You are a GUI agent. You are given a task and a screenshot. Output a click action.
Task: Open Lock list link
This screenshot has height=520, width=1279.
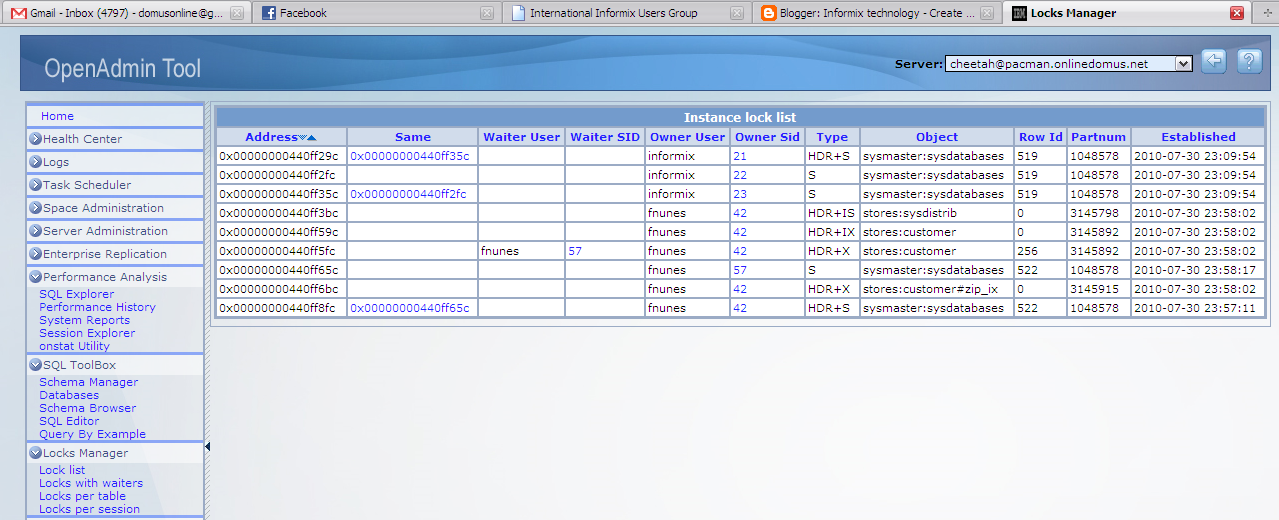(x=62, y=470)
